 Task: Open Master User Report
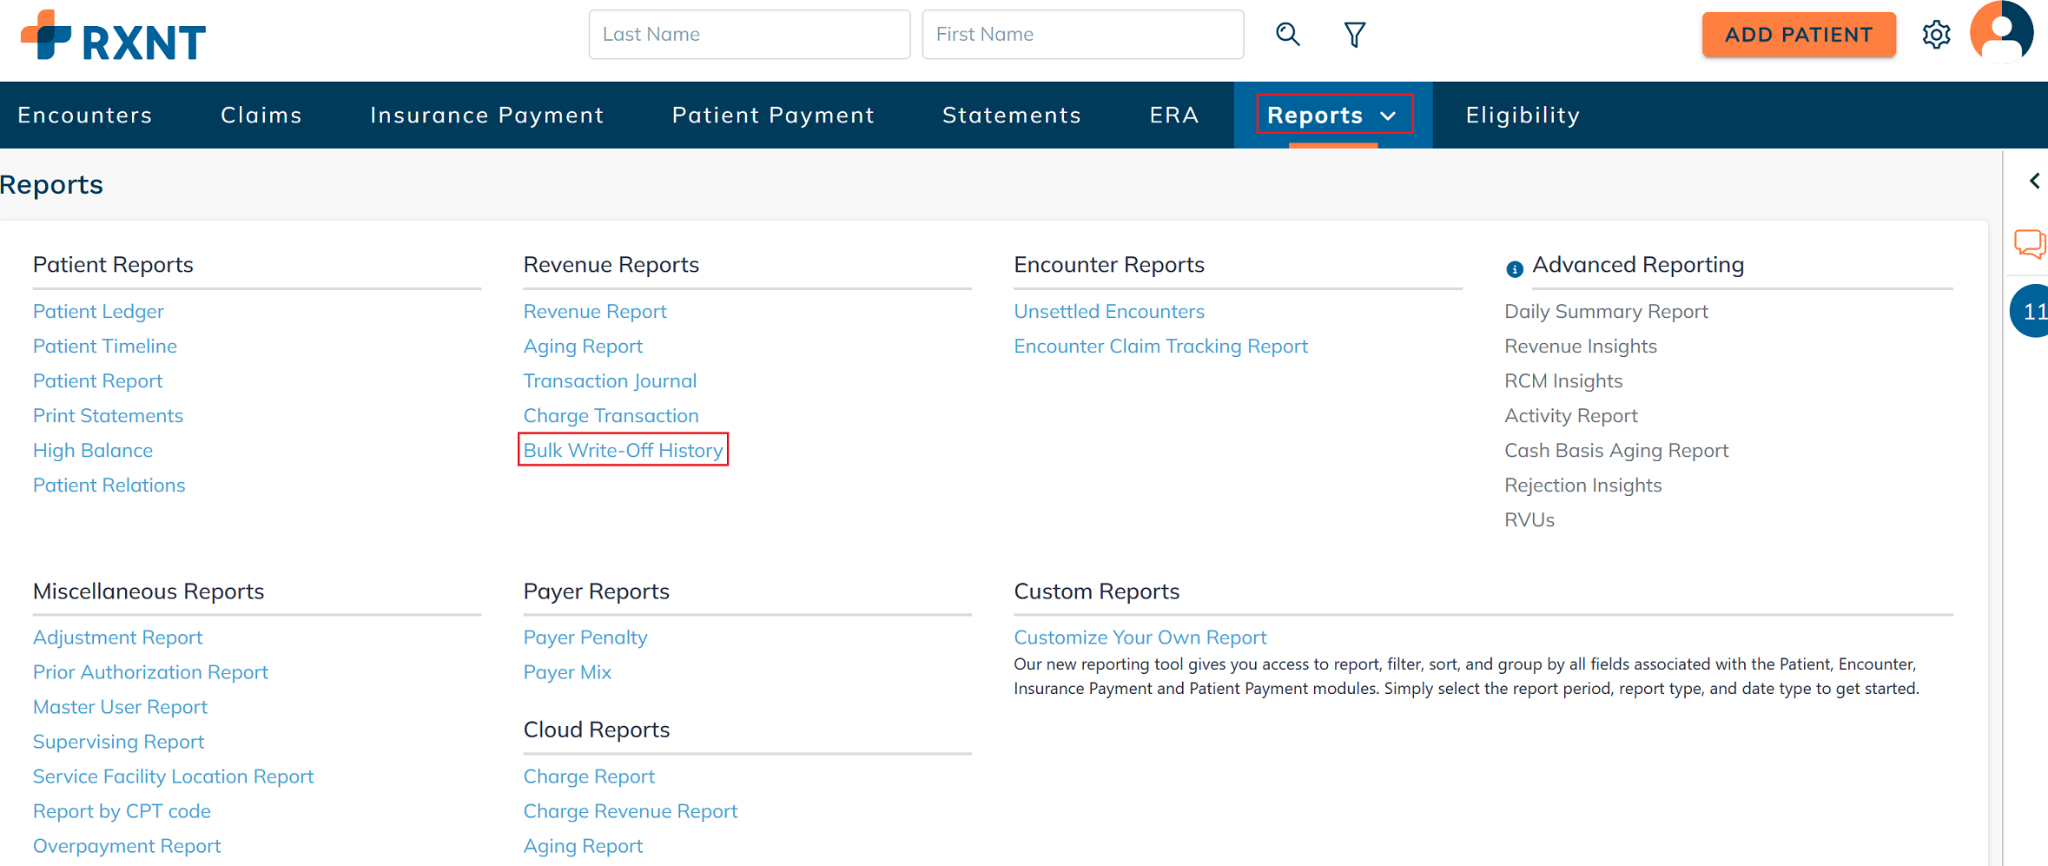coord(120,707)
